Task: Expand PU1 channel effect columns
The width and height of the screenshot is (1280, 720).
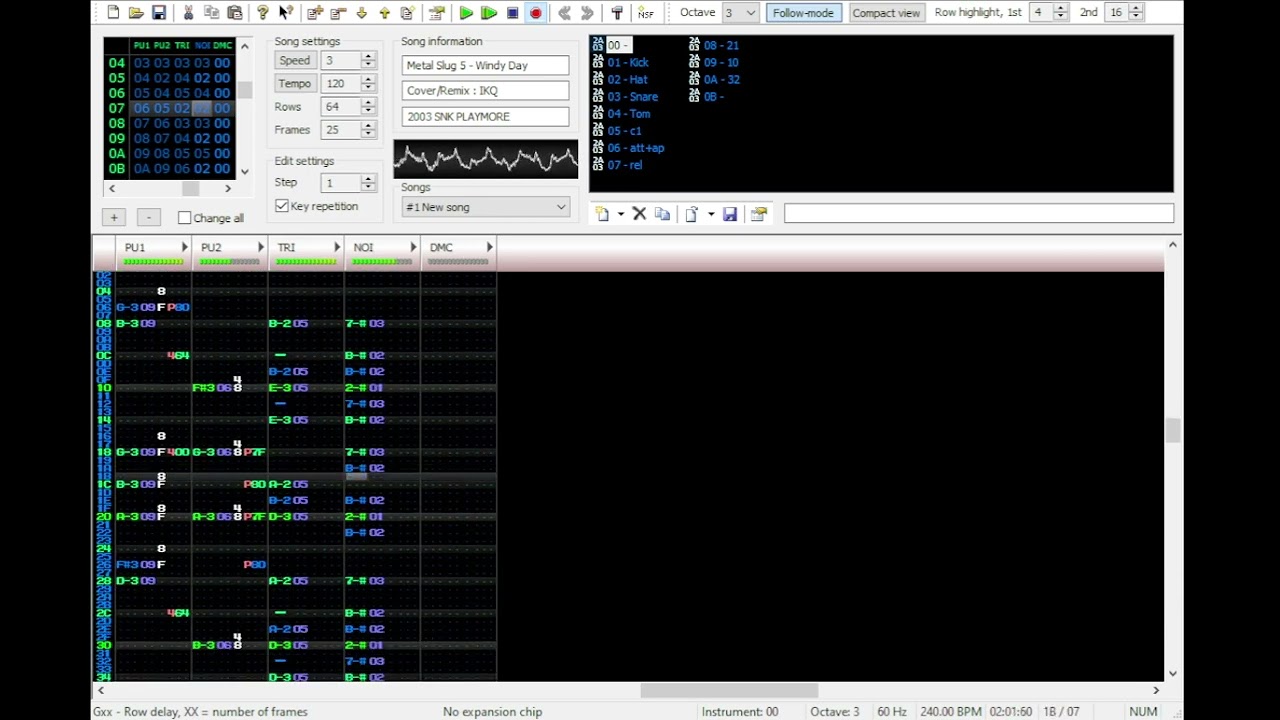Action: tap(184, 247)
